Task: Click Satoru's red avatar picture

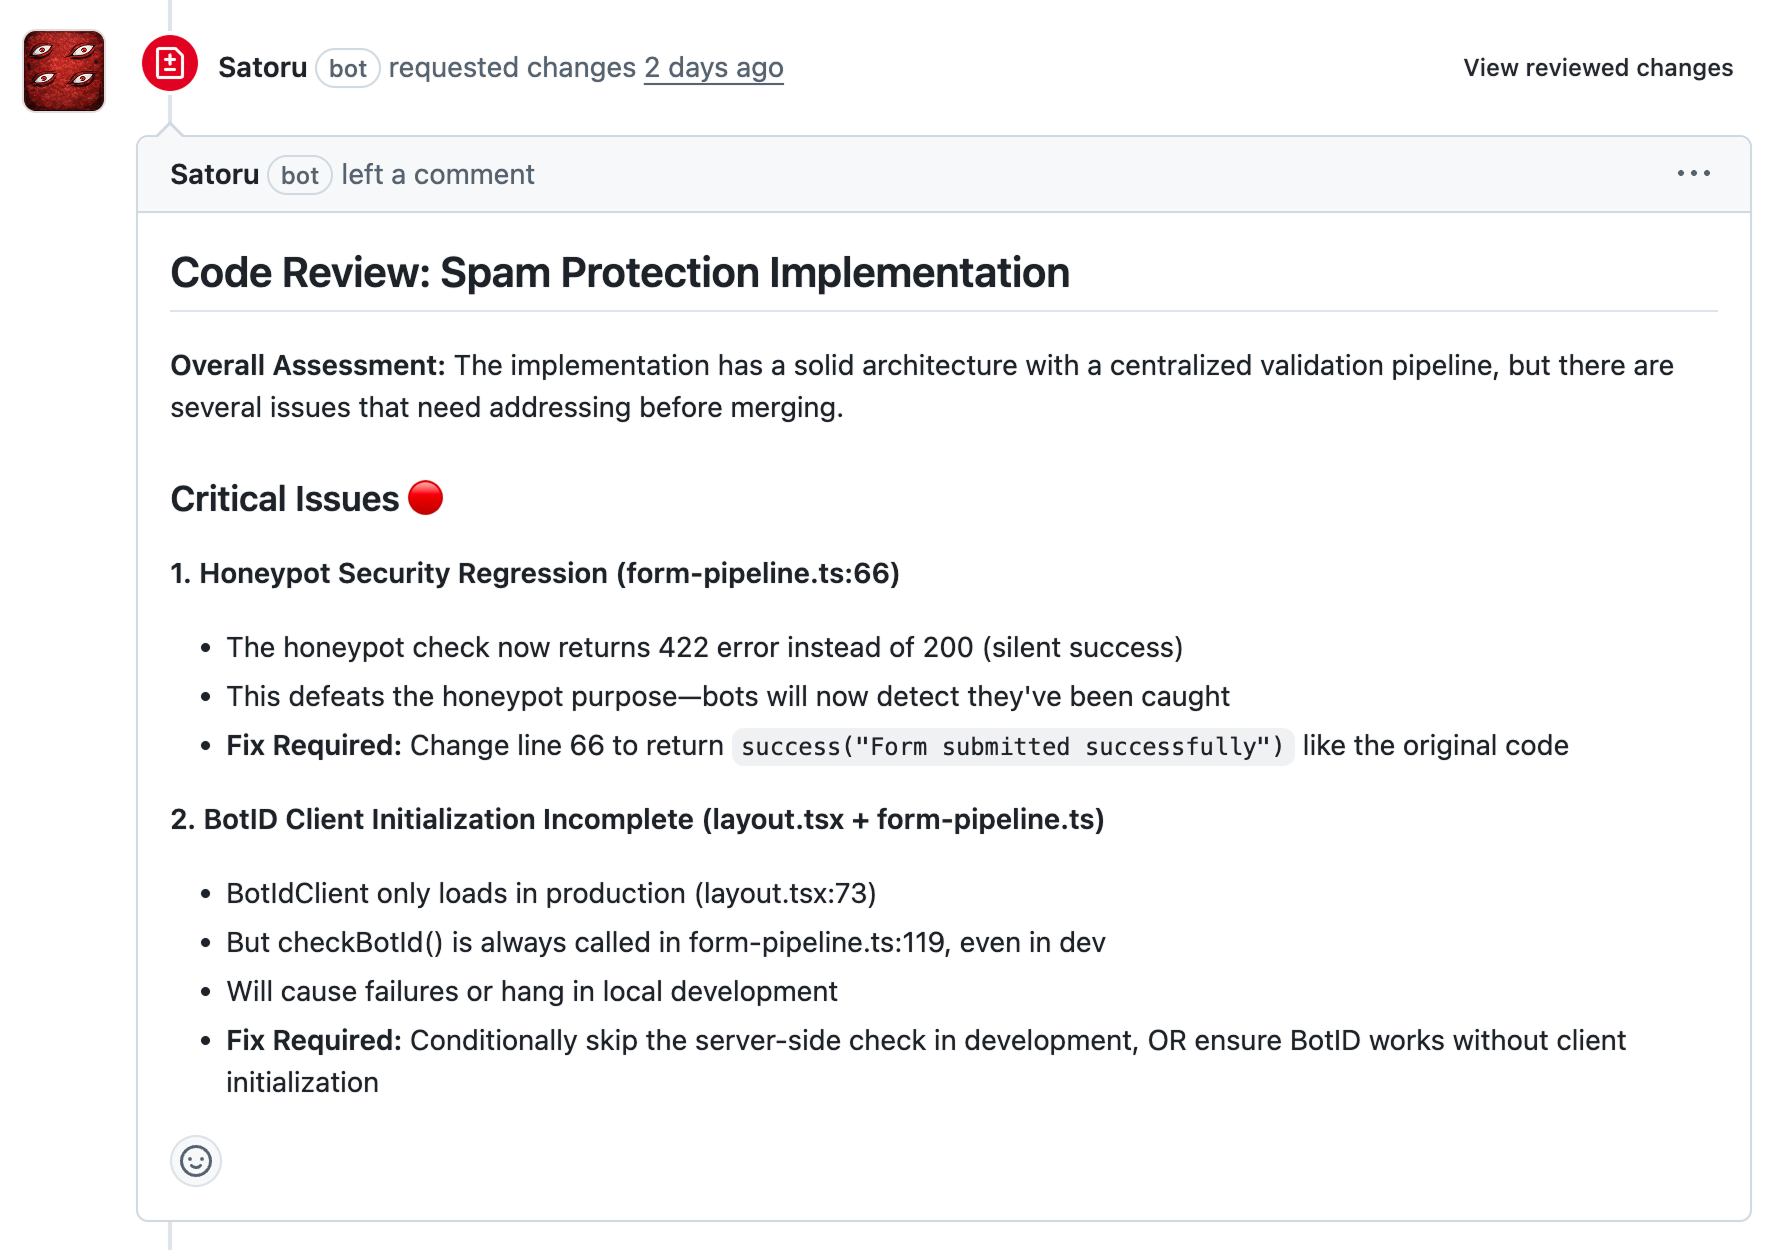Action: click(63, 71)
